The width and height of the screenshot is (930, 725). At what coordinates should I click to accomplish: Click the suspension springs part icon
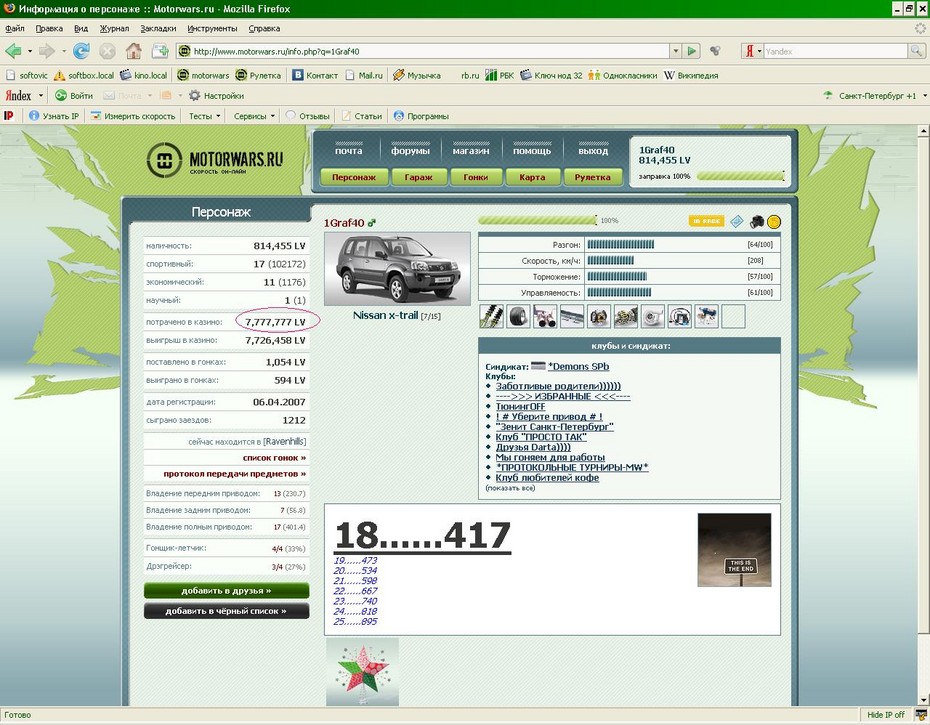[x=491, y=316]
